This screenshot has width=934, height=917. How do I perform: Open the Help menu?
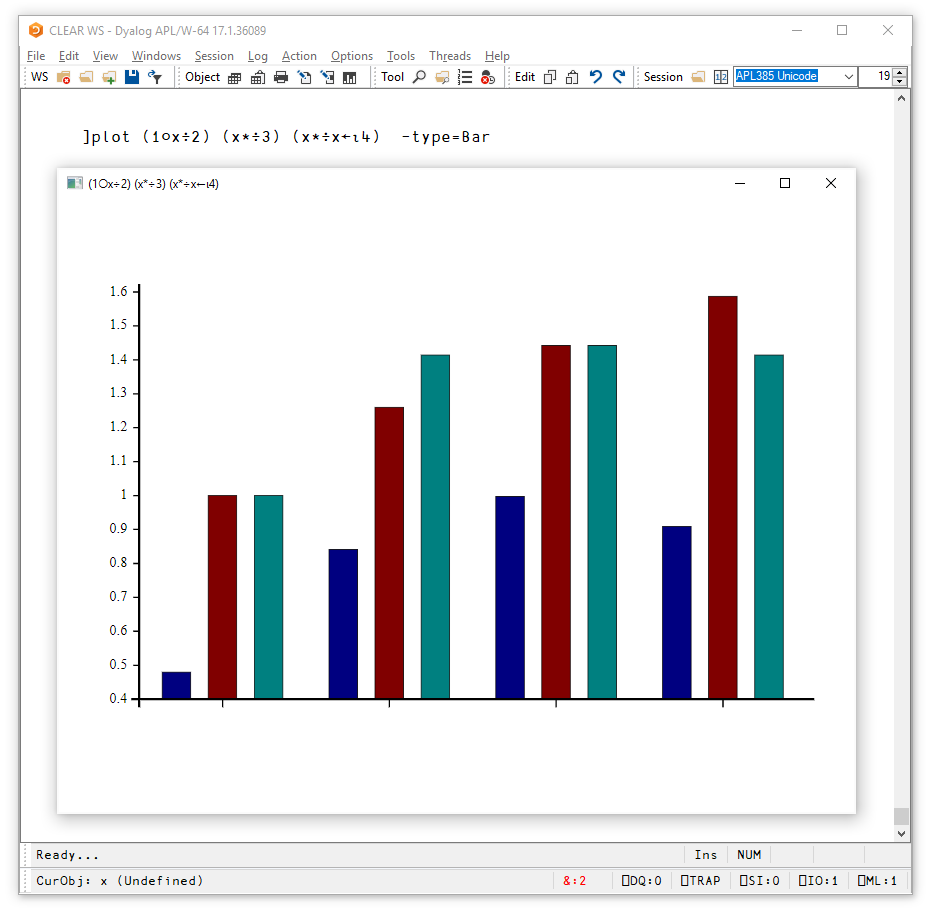click(497, 56)
